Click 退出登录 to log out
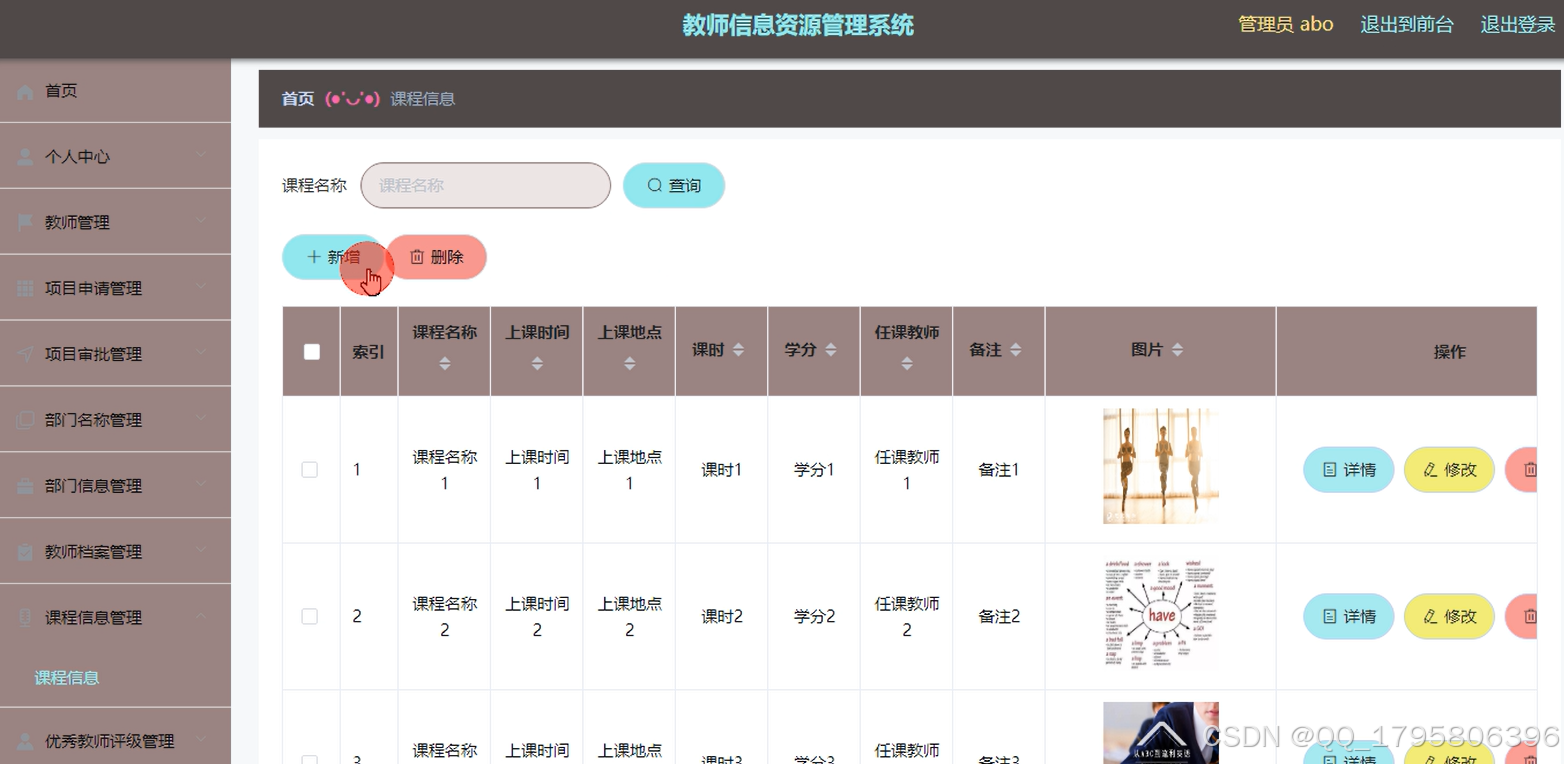The height and width of the screenshot is (764, 1564). click(1515, 24)
